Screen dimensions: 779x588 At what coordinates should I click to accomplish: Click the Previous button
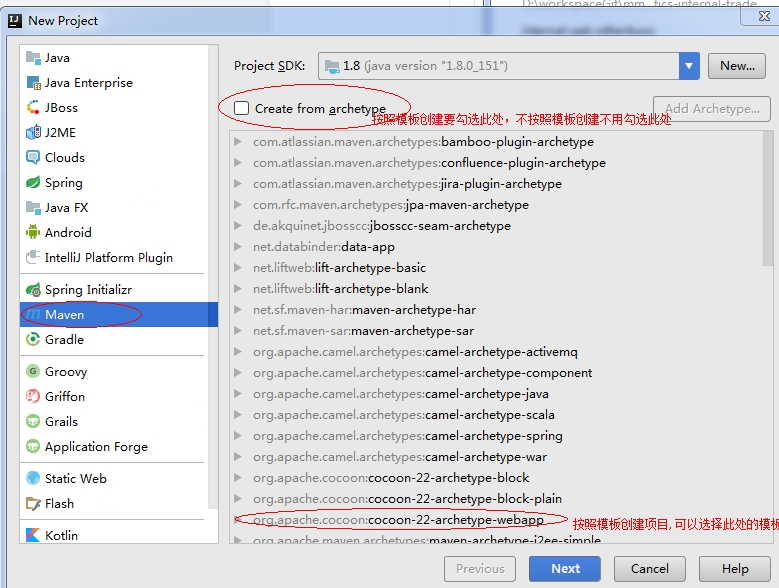coord(480,569)
